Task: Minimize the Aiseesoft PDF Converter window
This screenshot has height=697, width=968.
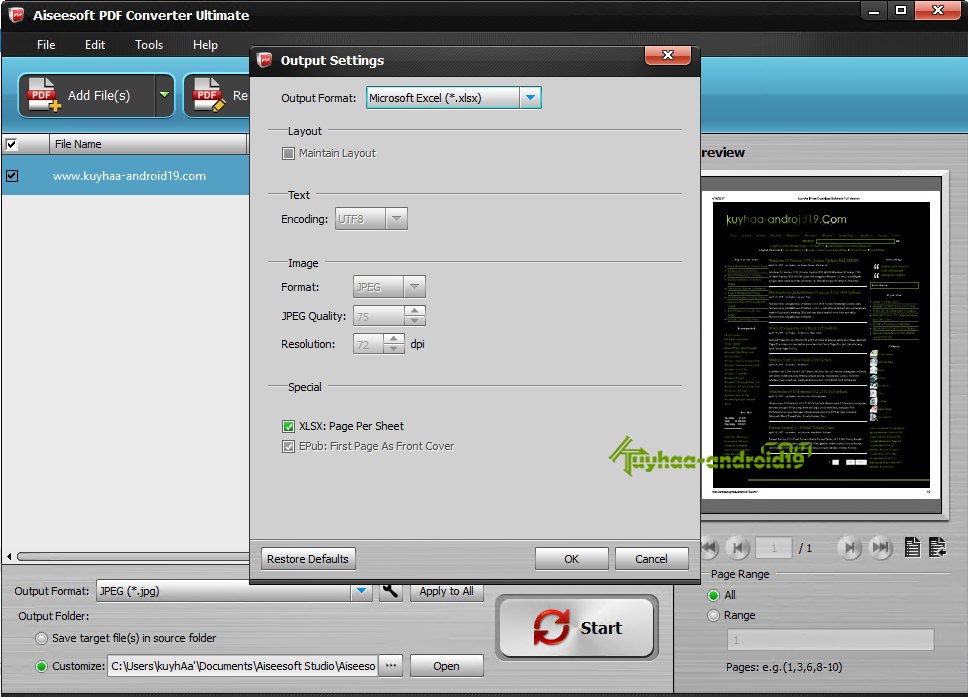Action: pyautogui.click(x=874, y=10)
